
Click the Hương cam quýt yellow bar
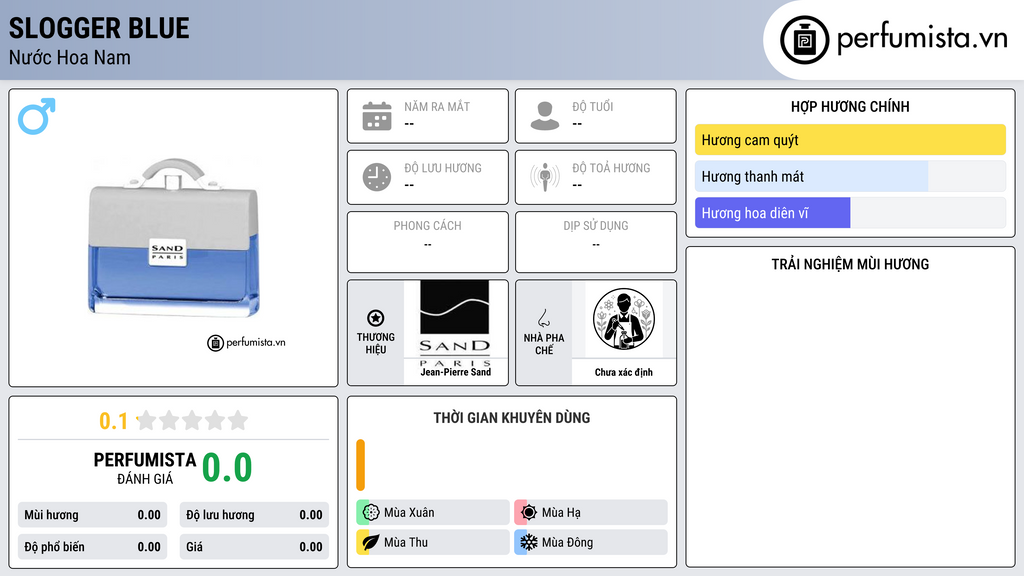click(850, 140)
